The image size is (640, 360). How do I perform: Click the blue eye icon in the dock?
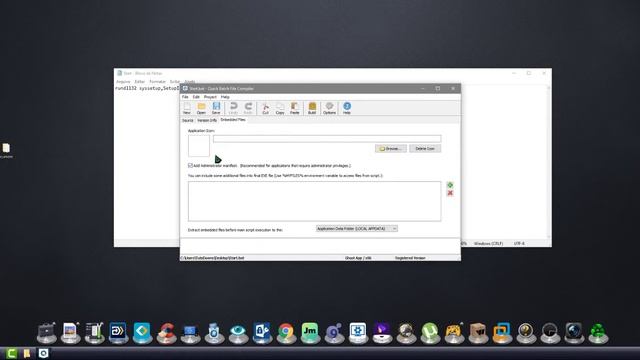(x=238, y=332)
